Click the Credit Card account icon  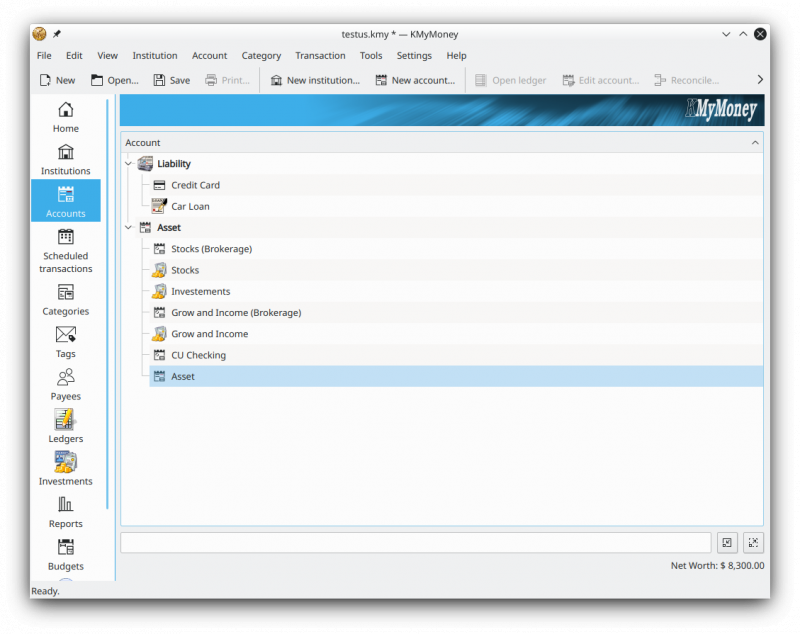[159, 185]
